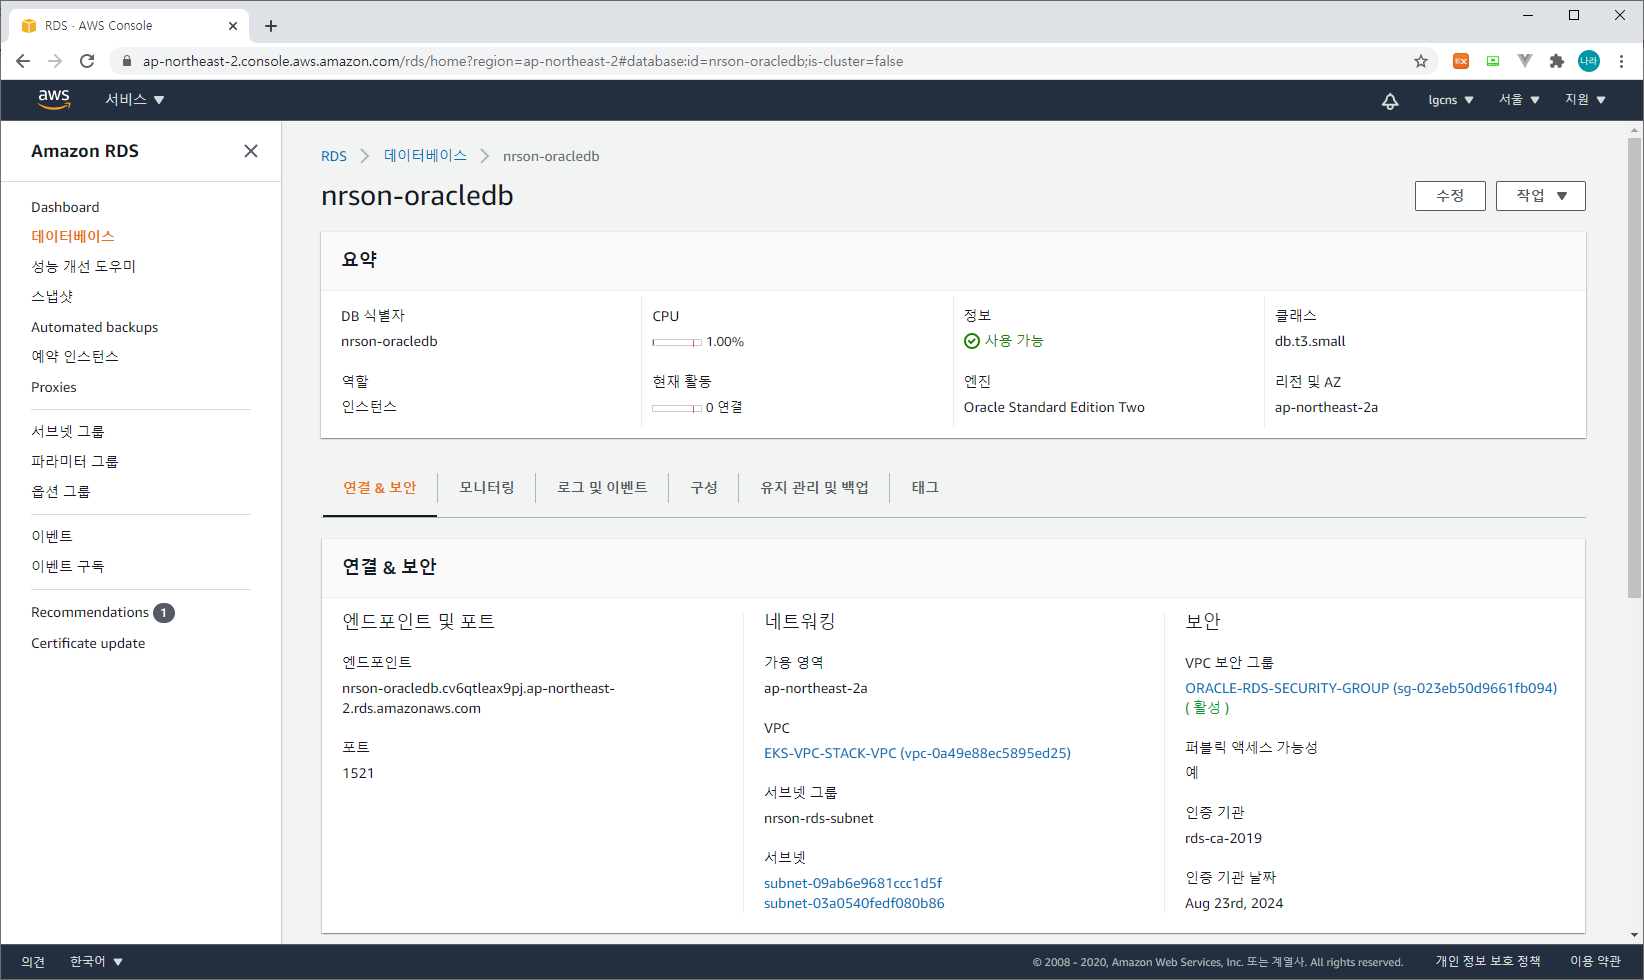
Task: Open Proxies in the sidebar
Action: coord(54,387)
